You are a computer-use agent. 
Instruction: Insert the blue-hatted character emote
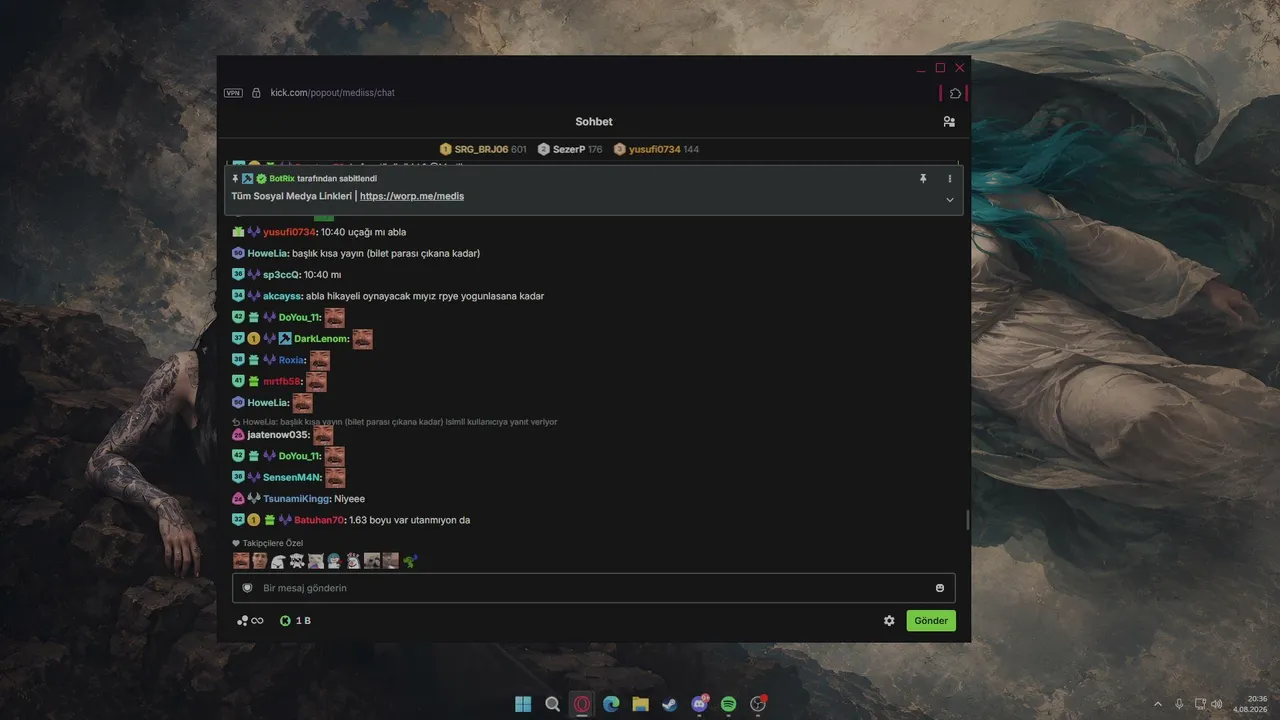(x=334, y=561)
